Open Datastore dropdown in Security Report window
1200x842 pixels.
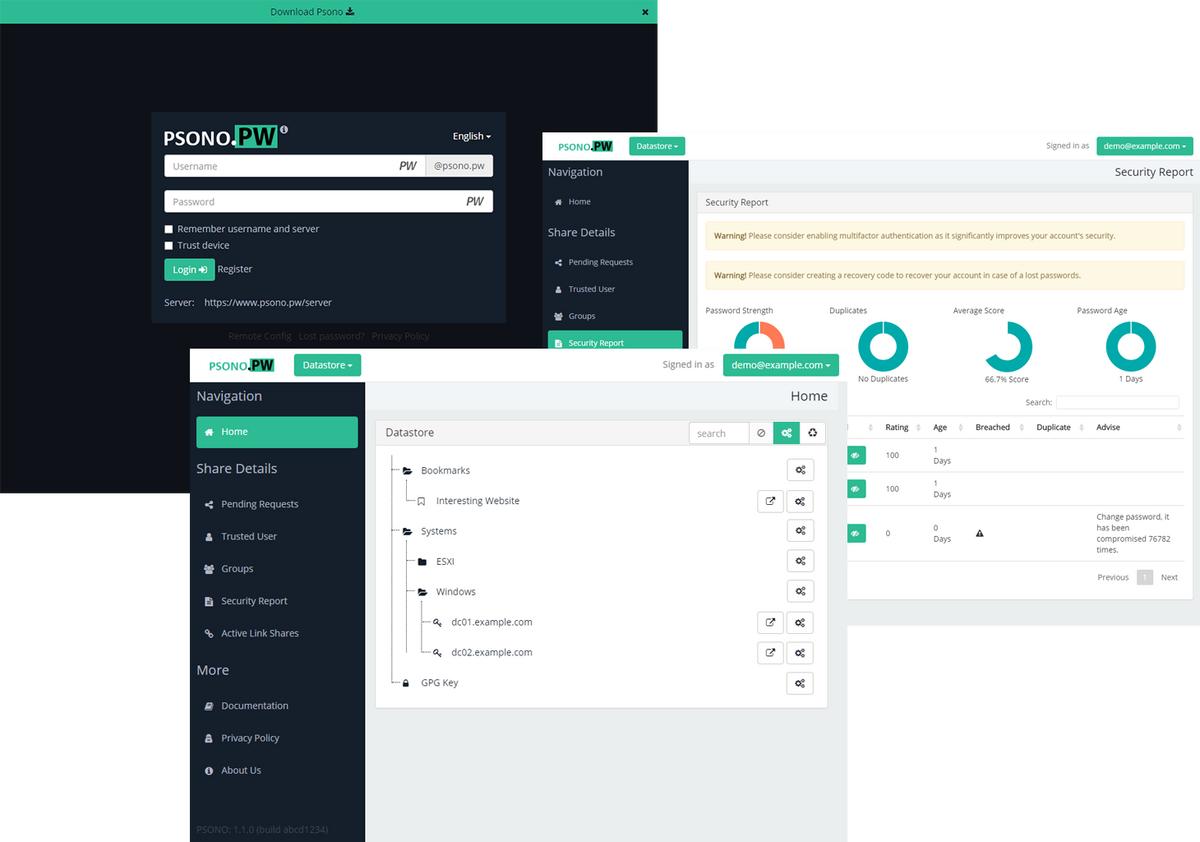coord(658,146)
